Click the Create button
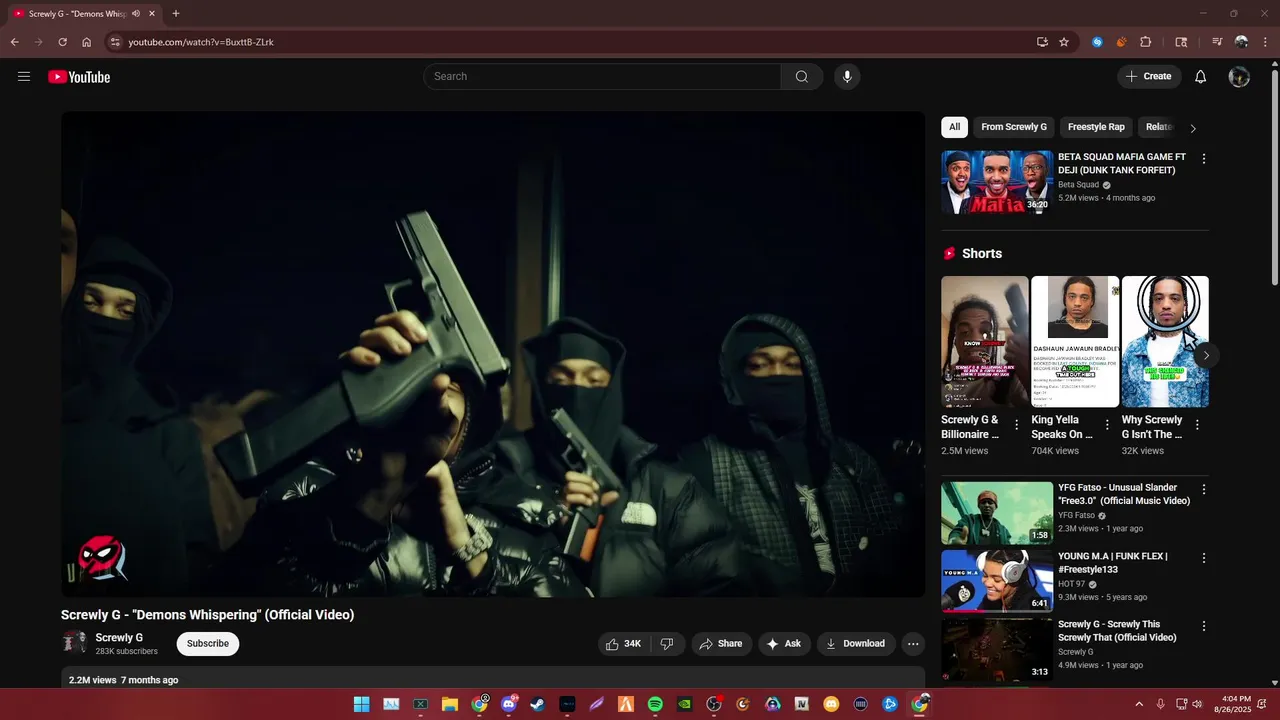Viewport: 1280px width, 720px height. [1149, 77]
